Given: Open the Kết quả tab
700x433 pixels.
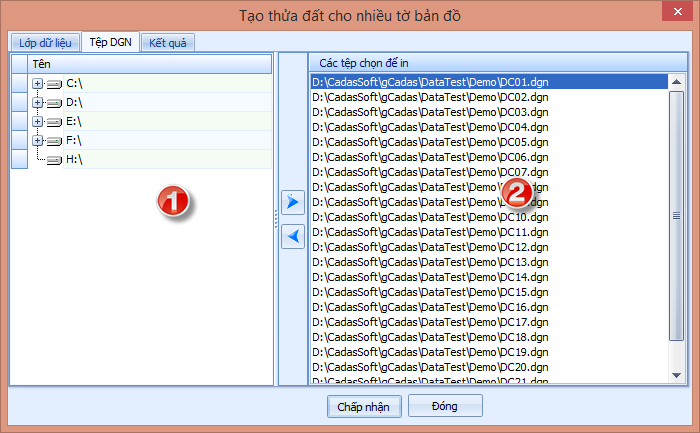Looking at the screenshot, I should 167,43.
